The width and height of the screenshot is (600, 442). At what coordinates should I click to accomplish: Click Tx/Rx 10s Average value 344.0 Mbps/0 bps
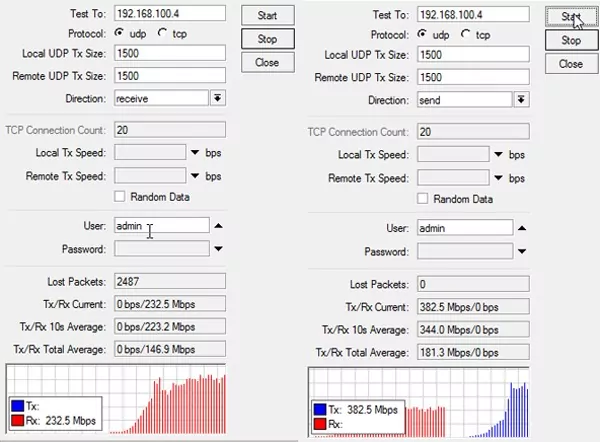click(x=473, y=329)
